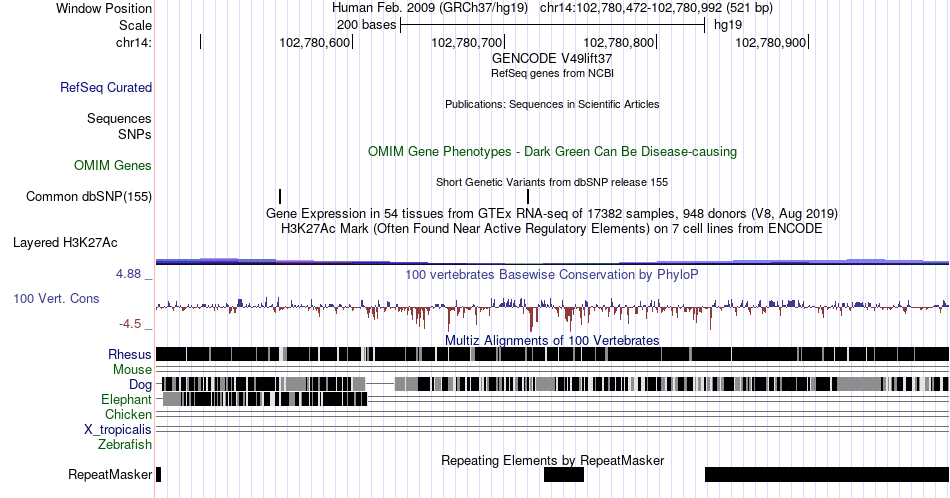The image size is (950, 498).
Task: Click 100 vertebrates Basewise Conservation by PhyloP title
Action: [x=552, y=274]
